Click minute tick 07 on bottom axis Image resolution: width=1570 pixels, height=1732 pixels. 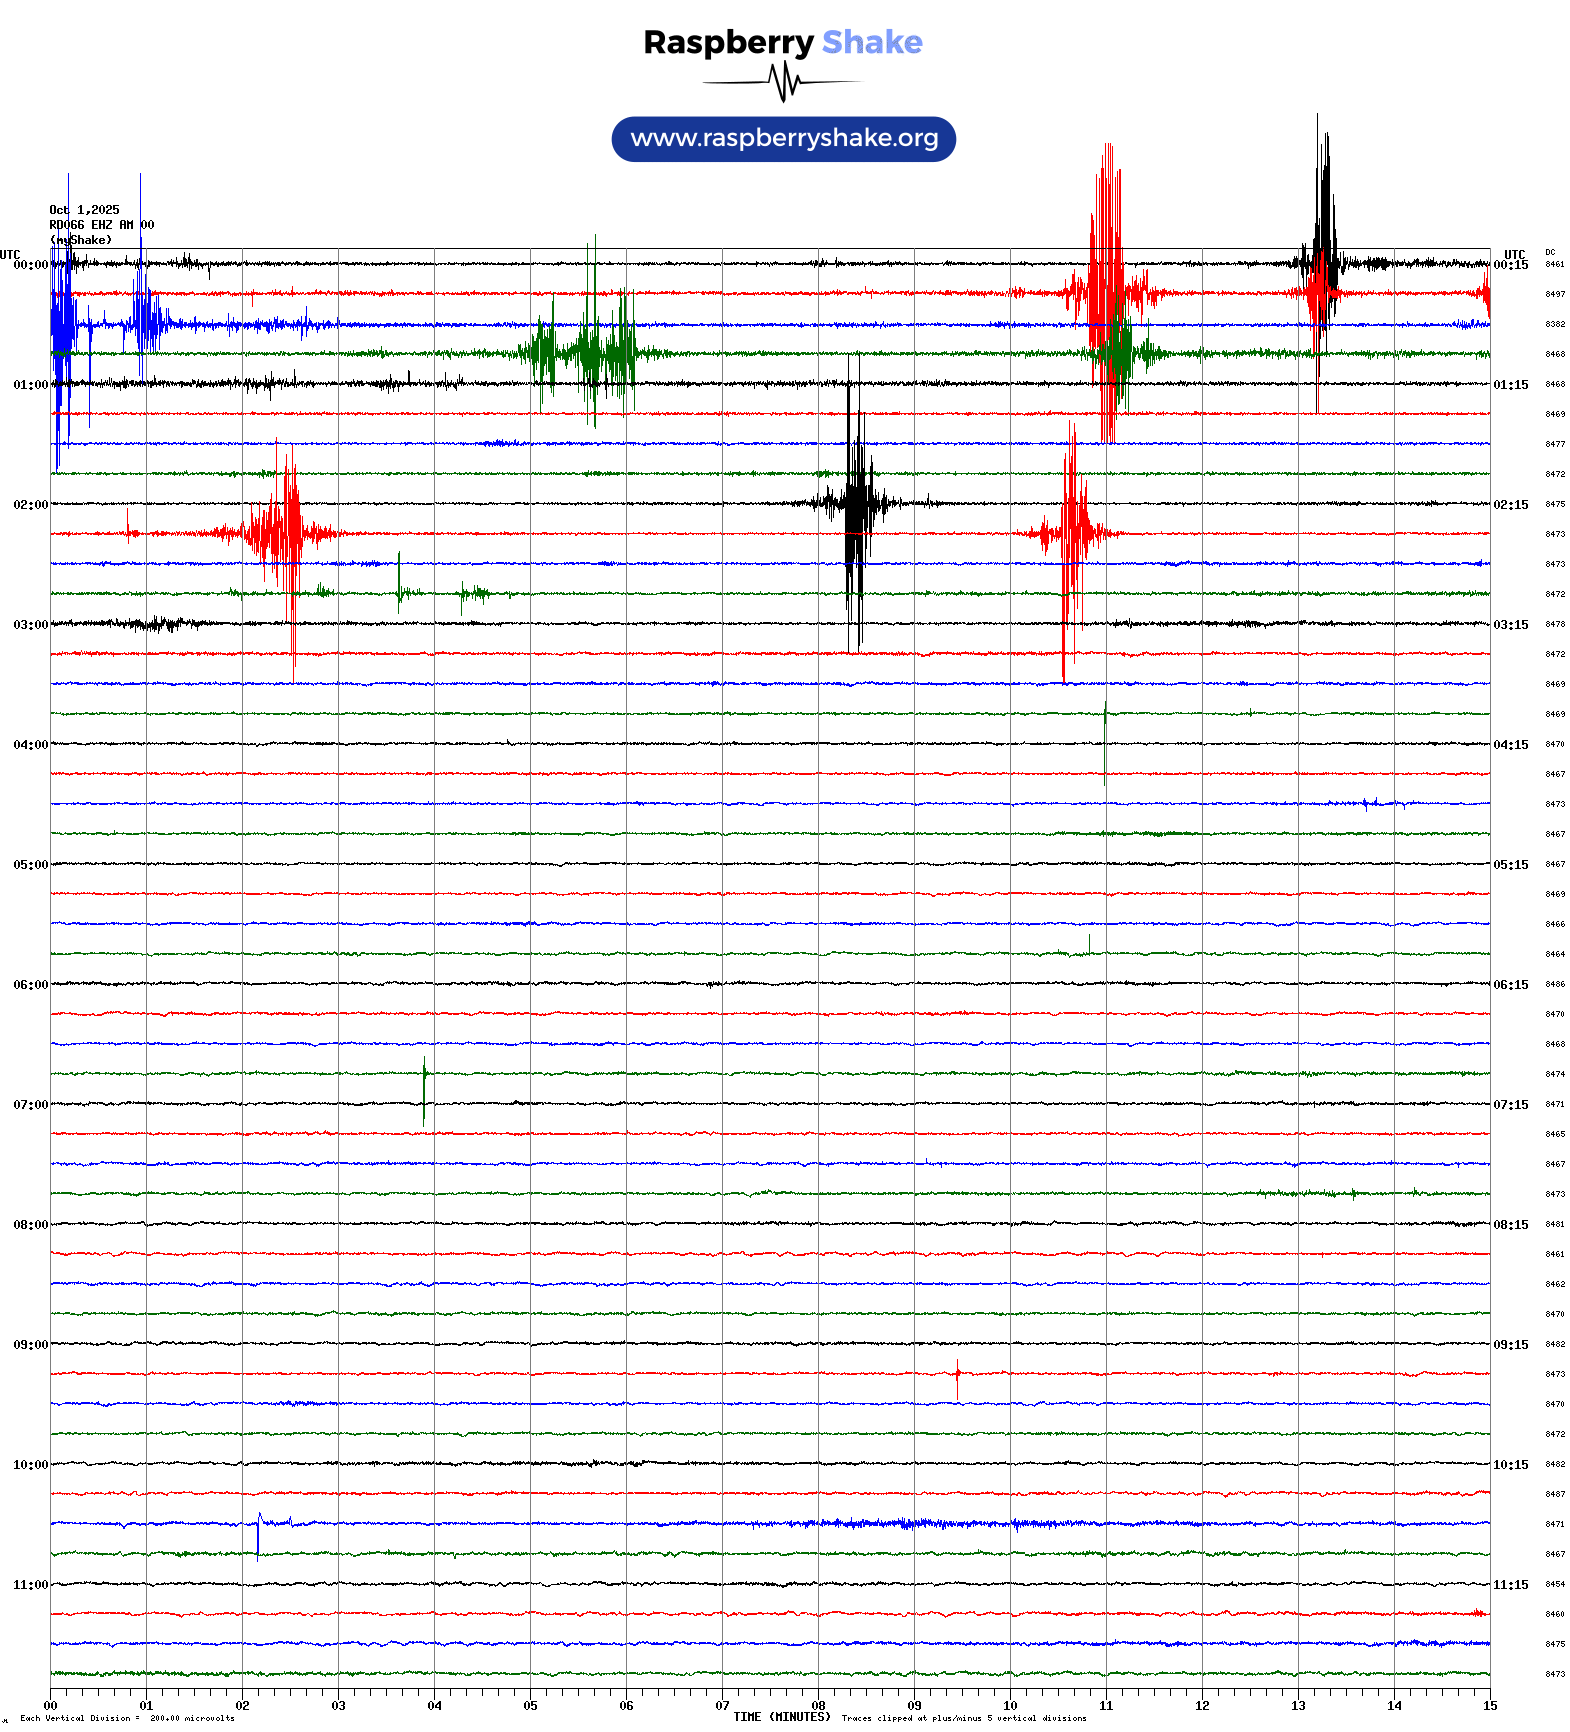click(722, 1706)
